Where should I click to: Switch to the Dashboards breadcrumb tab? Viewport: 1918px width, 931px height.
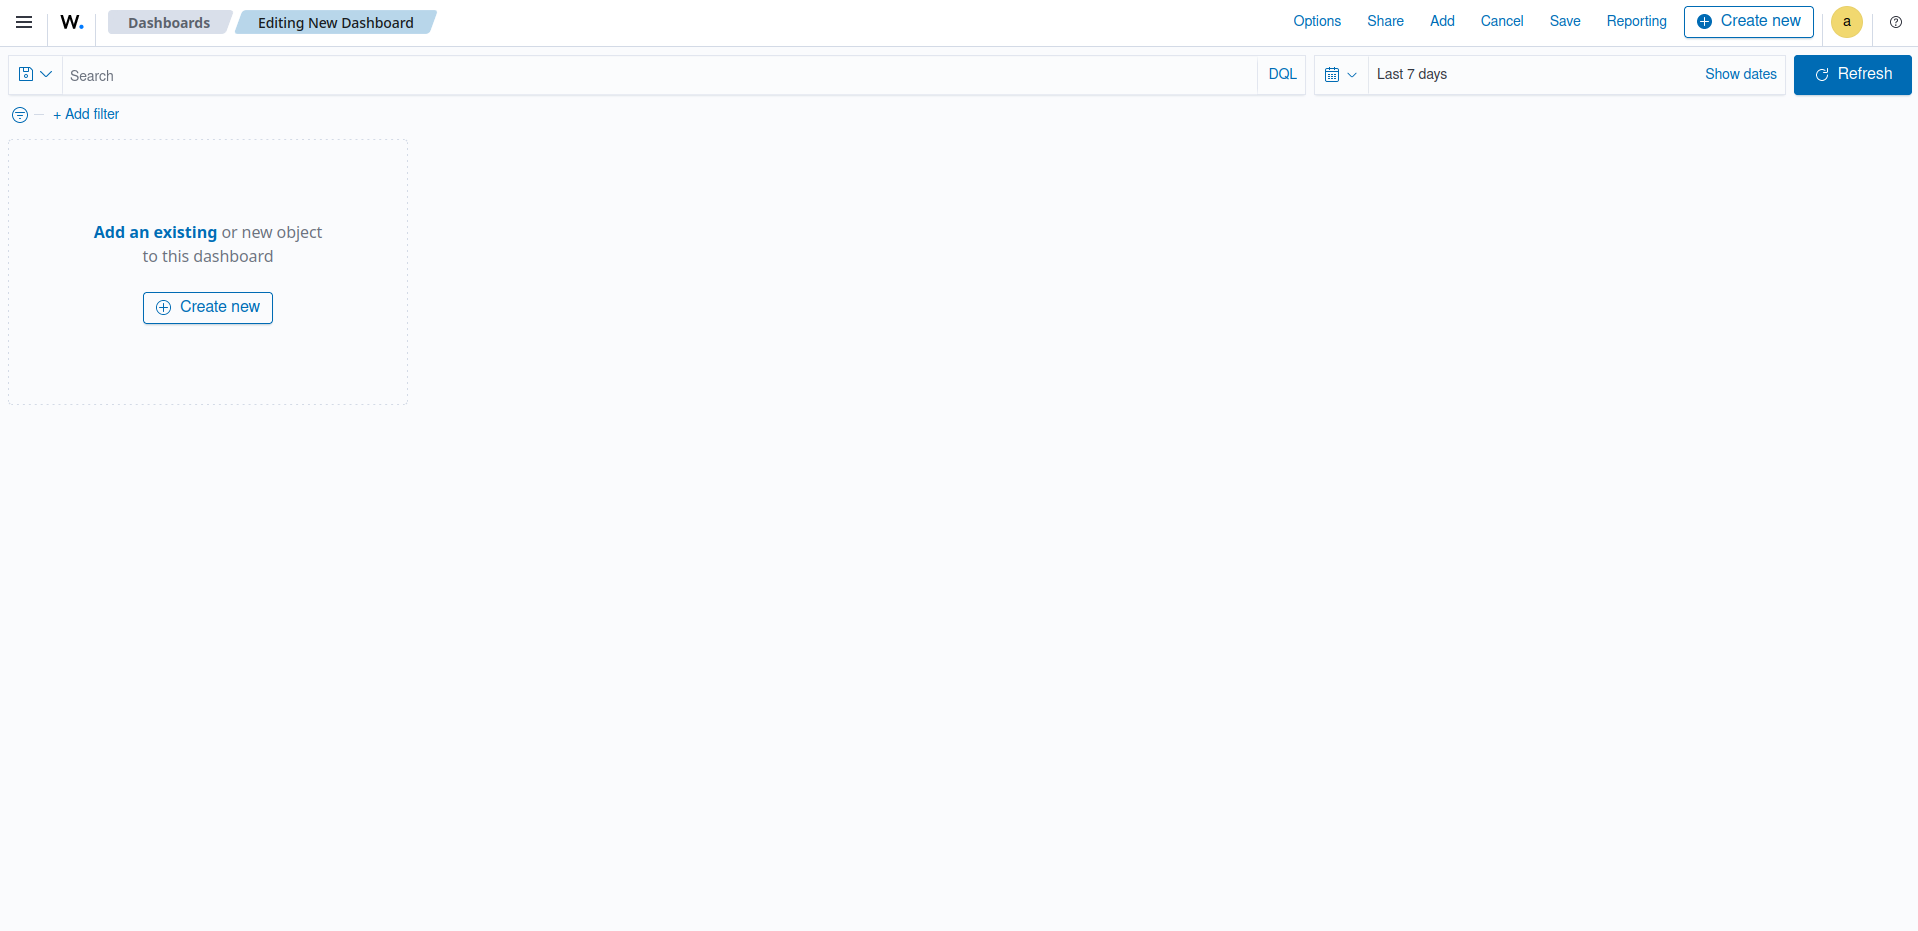tap(168, 22)
